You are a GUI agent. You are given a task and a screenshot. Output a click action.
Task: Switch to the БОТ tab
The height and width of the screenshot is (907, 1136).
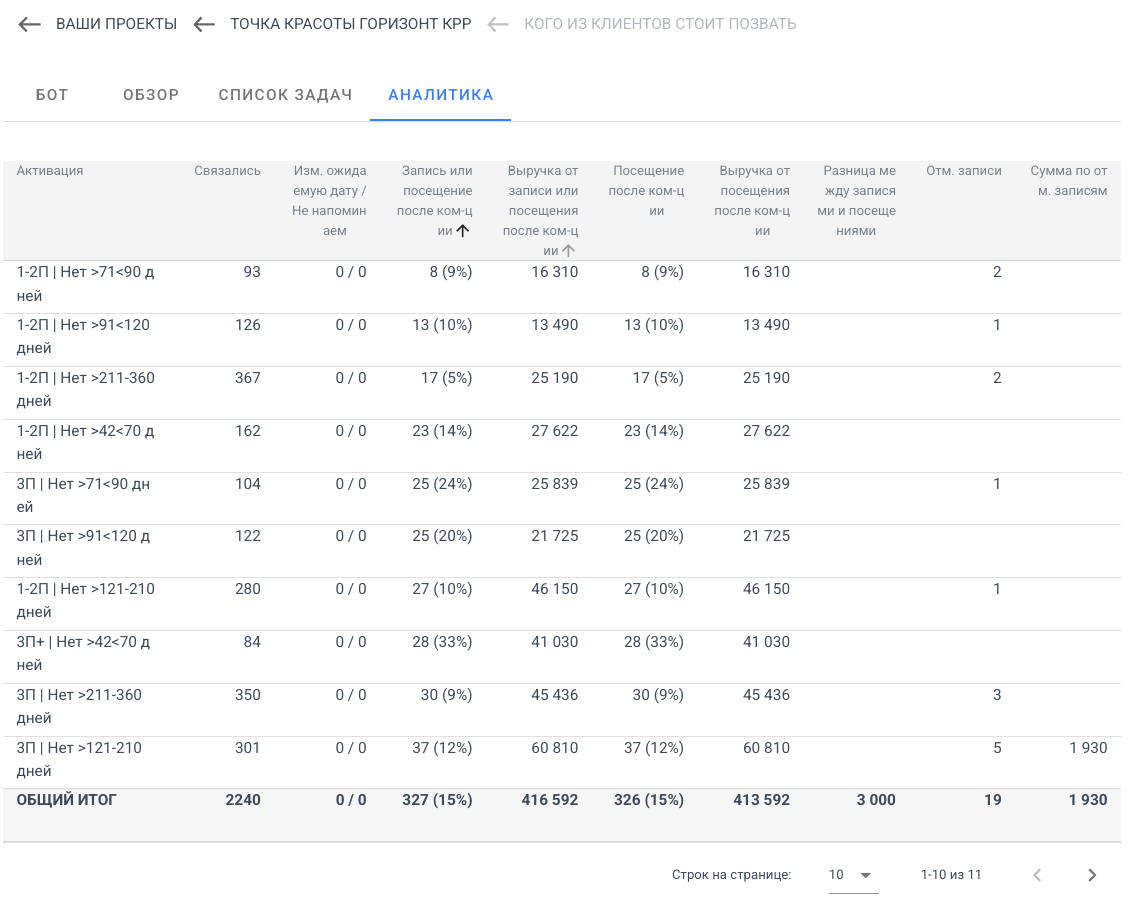tap(52, 95)
